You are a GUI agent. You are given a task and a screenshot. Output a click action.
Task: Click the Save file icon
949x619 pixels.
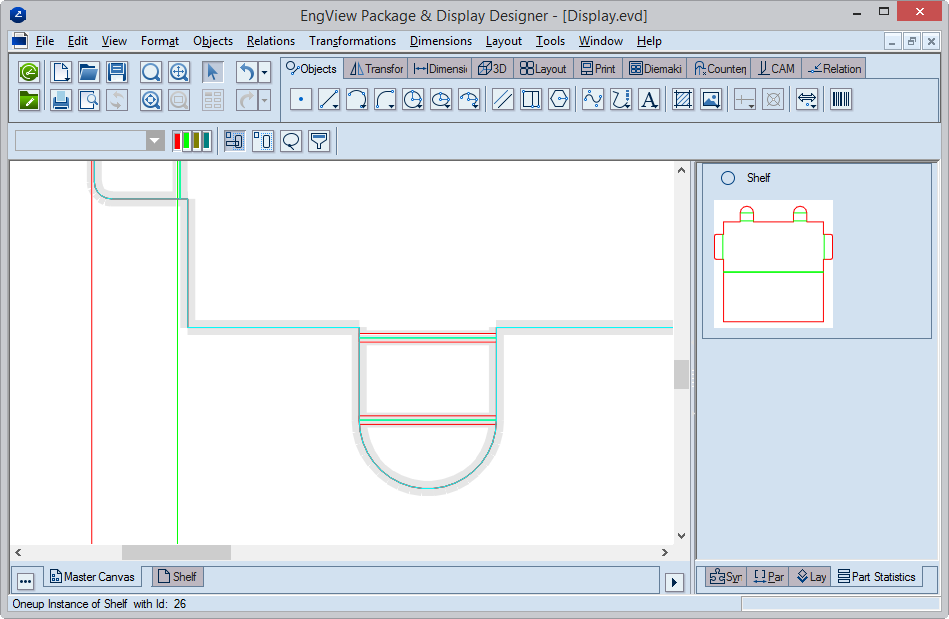click(117, 72)
